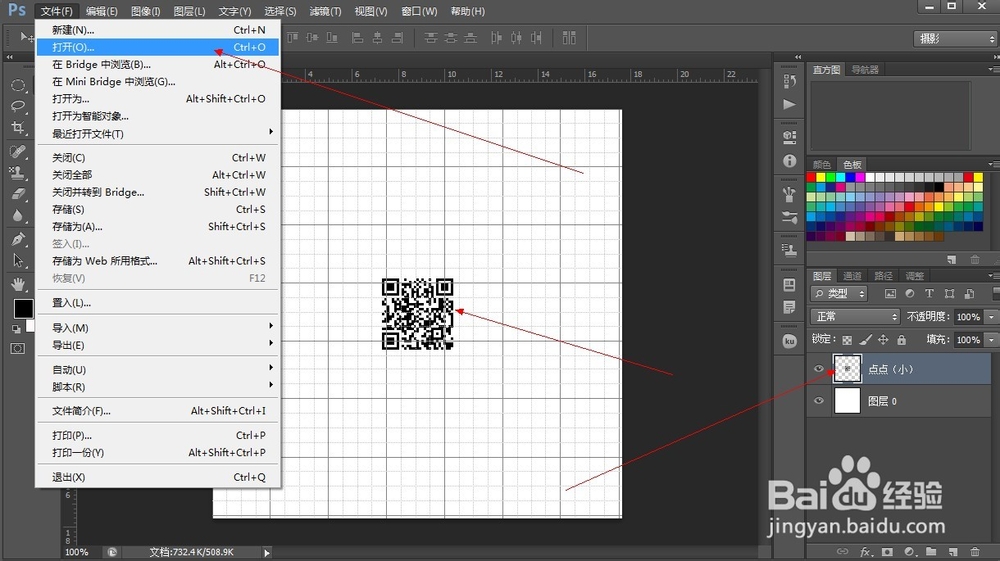Create new swatch icon in Swatches panel
This screenshot has height=561, width=1000.
click(x=952, y=259)
